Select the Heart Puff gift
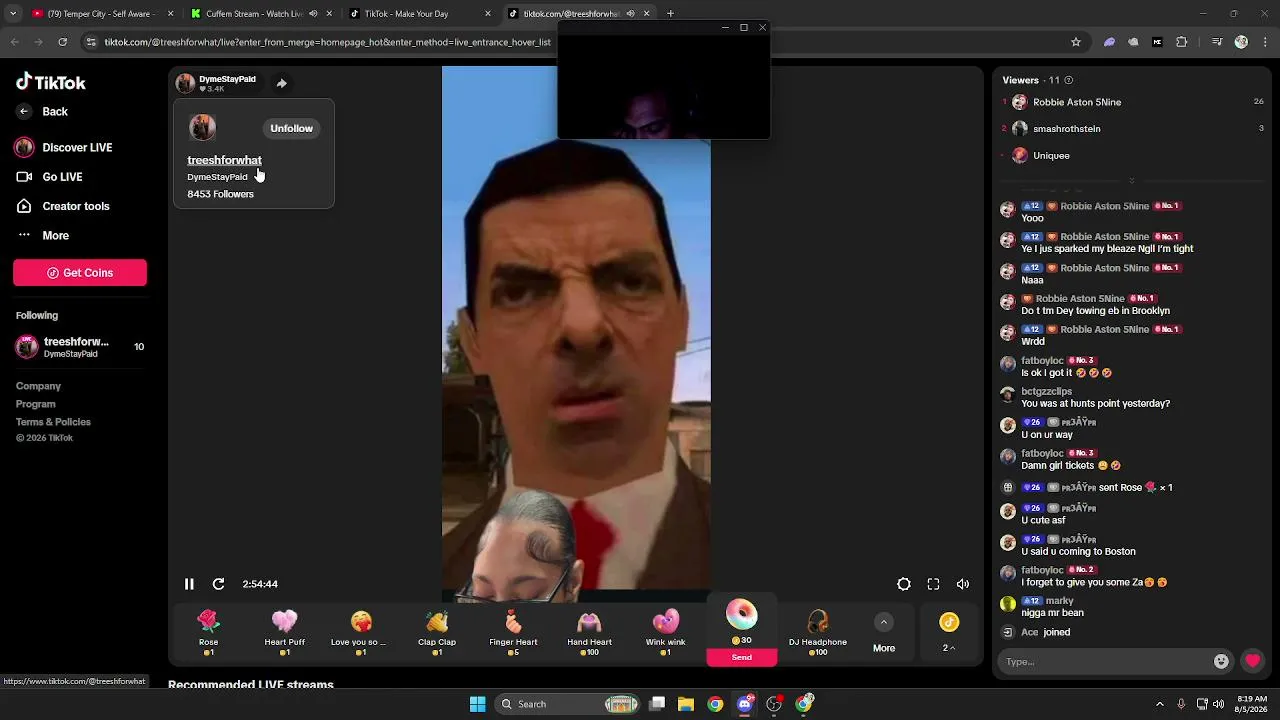This screenshot has width=1280, height=720. 284,633
